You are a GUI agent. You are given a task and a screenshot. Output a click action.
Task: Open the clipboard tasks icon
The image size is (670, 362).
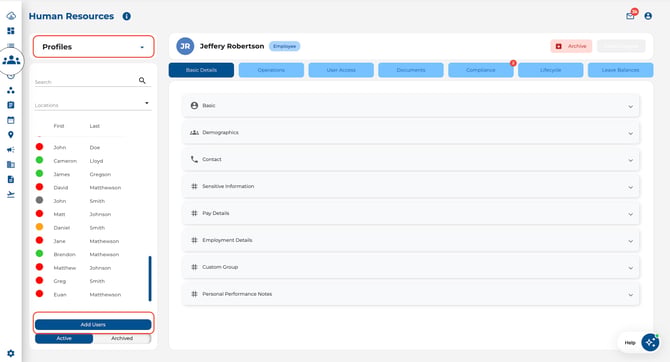tap(11, 105)
